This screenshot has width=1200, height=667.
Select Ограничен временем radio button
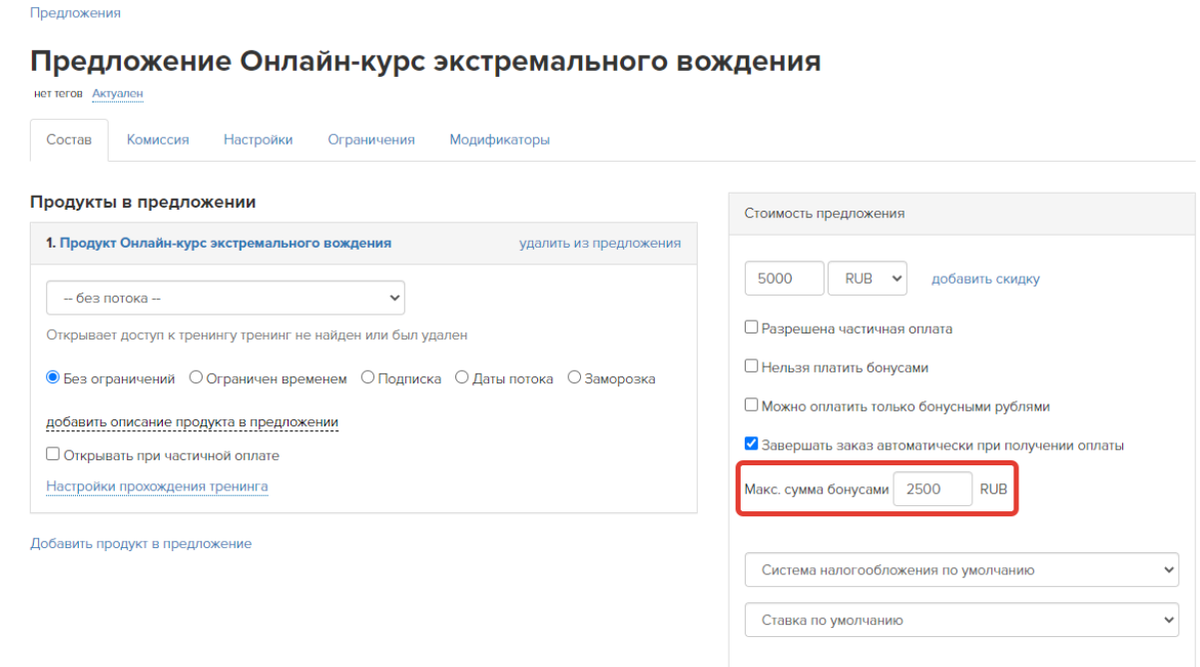click(196, 378)
